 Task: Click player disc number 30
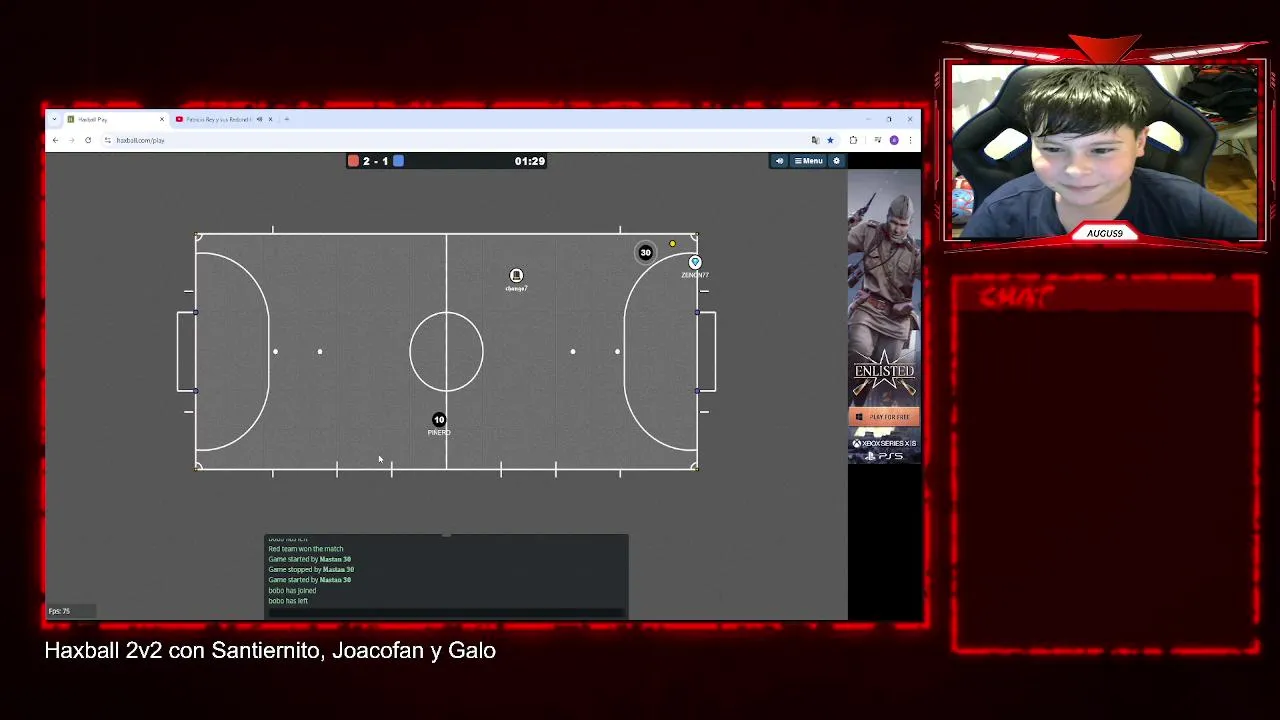coord(646,252)
